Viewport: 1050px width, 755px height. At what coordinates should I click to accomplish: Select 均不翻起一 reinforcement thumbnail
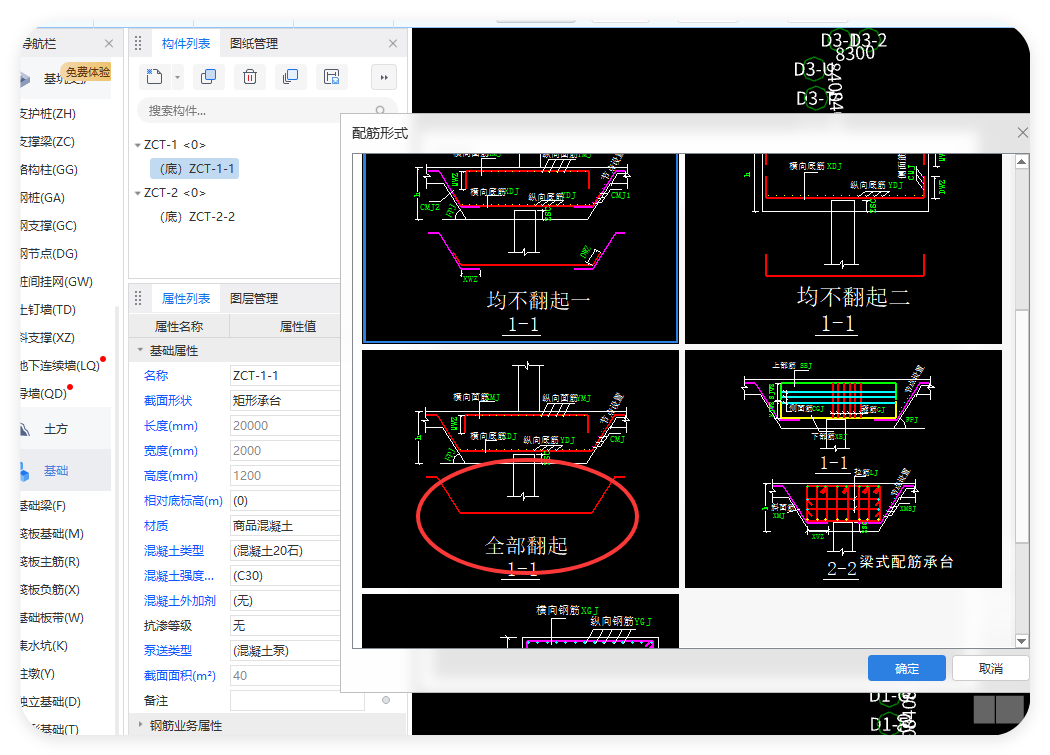pyautogui.click(x=520, y=248)
